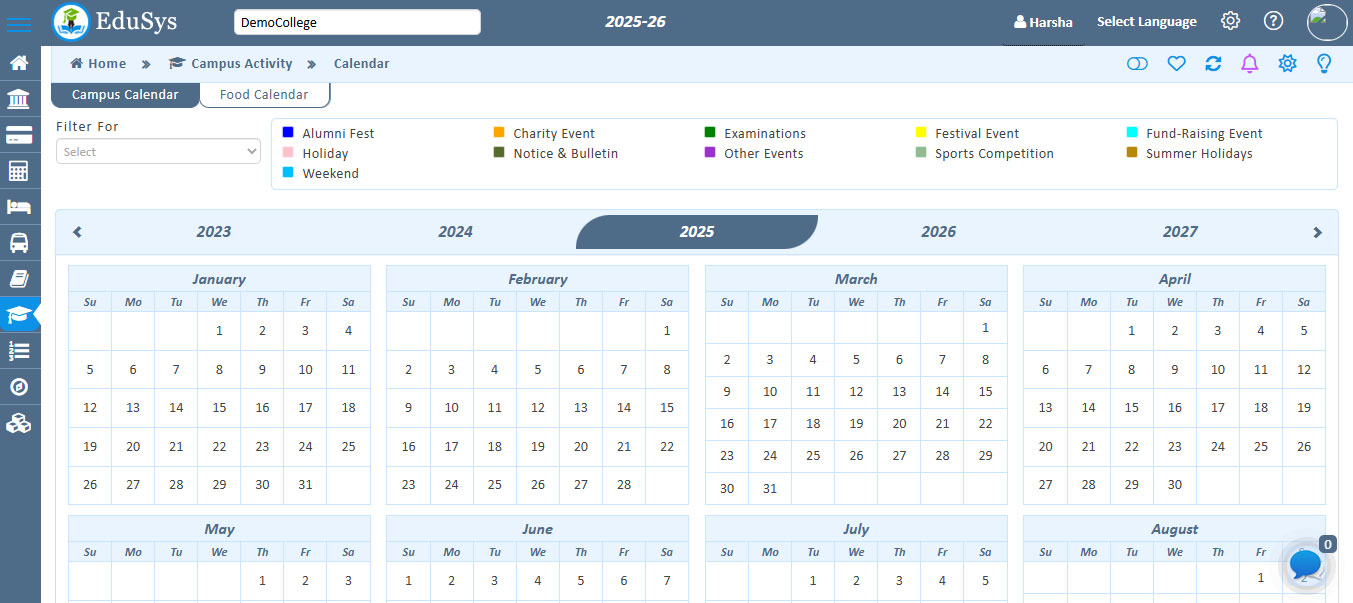The width and height of the screenshot is (1353, 603).
Task: Click the Select Language link
Action: click(1146, 21)
